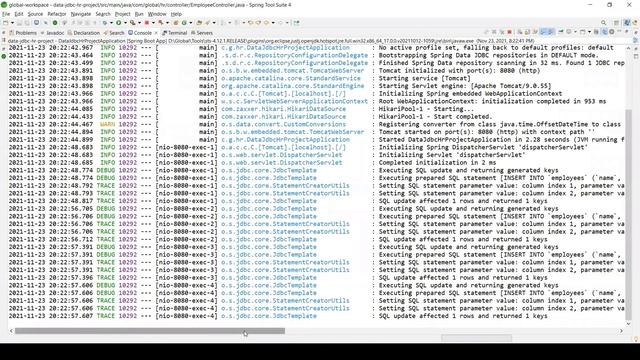Open the File menu

pos(6,14)
